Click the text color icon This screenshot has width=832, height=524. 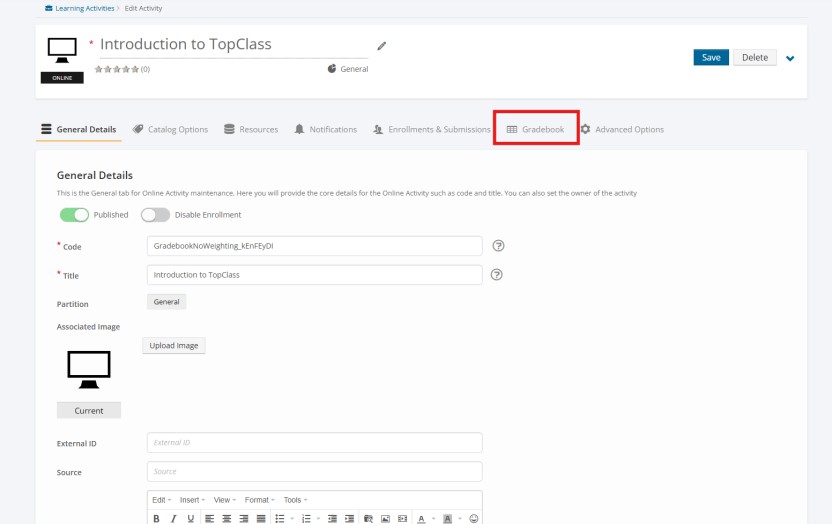click(421, 518)
